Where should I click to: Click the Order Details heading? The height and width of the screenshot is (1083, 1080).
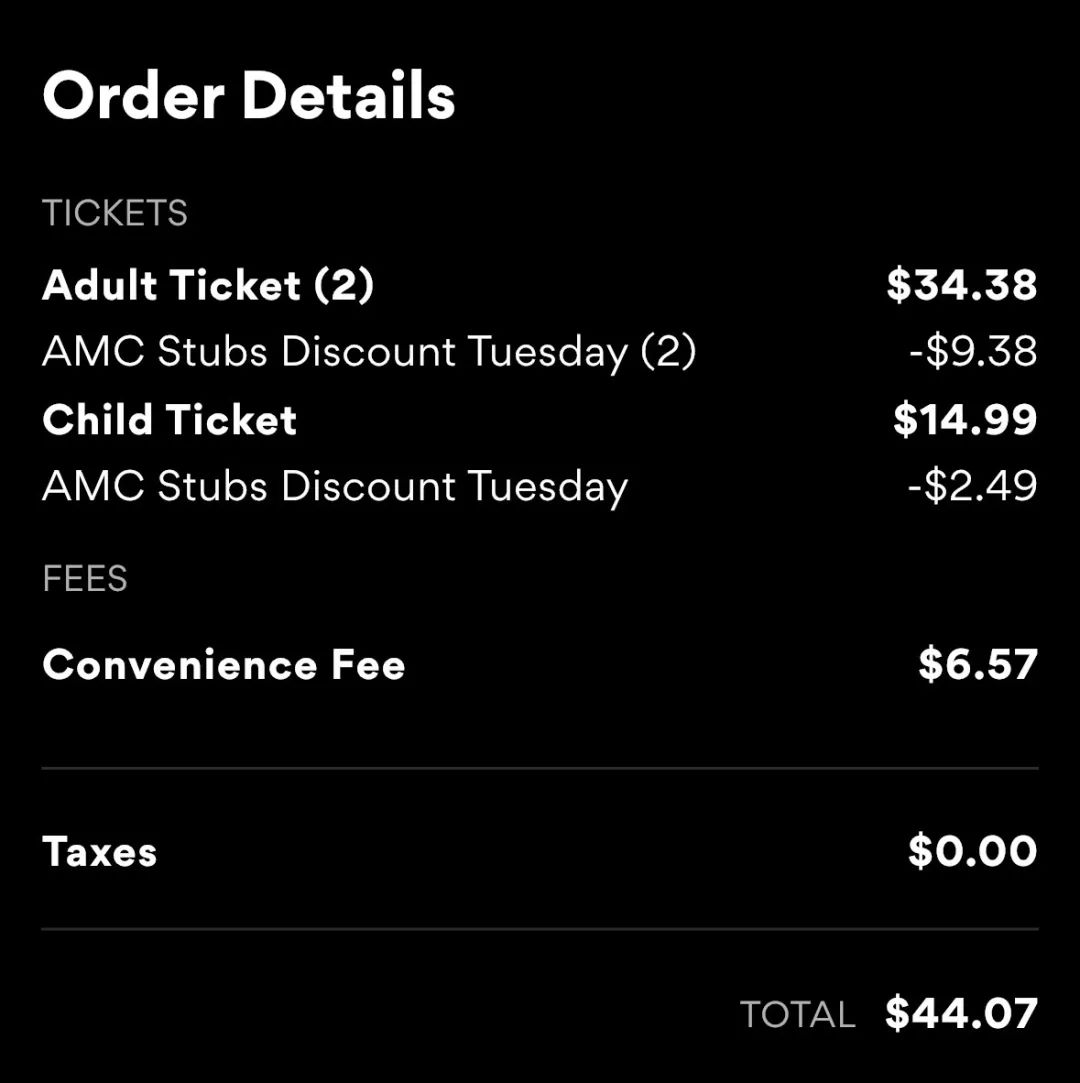(x=249, y=95)
